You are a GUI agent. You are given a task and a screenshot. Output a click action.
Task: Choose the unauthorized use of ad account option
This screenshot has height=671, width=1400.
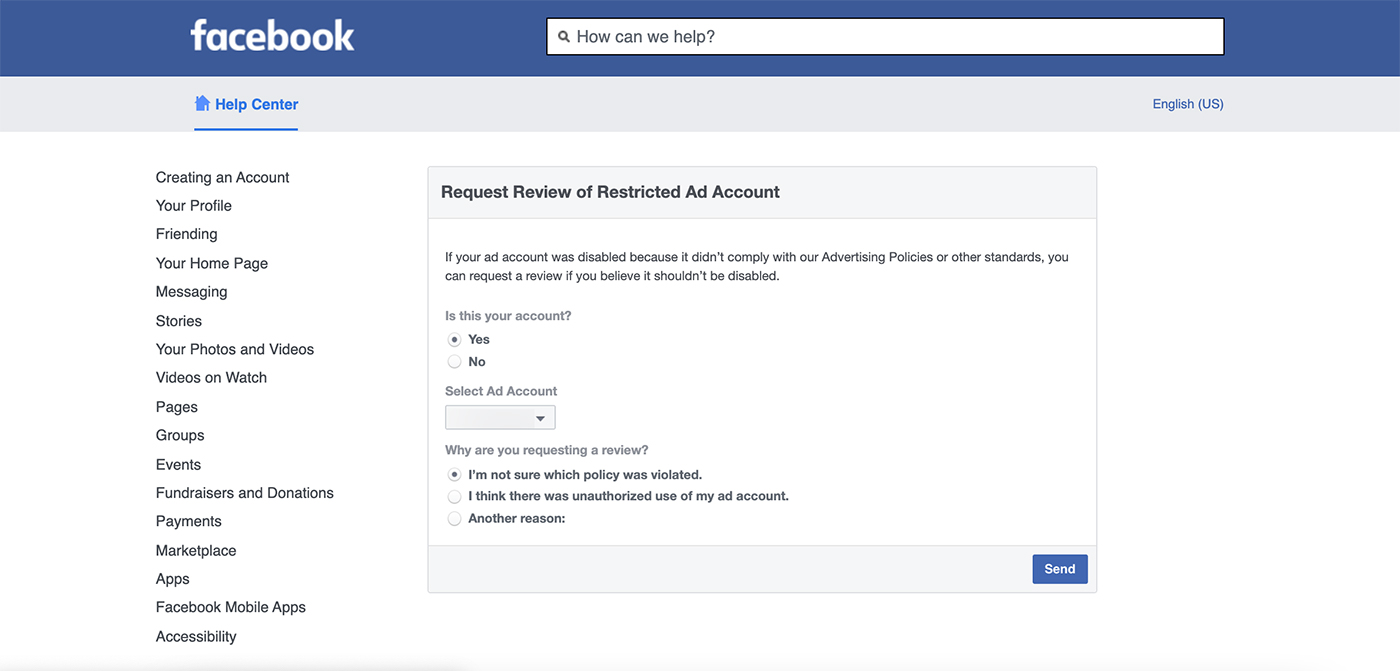(x=455, y=497)
